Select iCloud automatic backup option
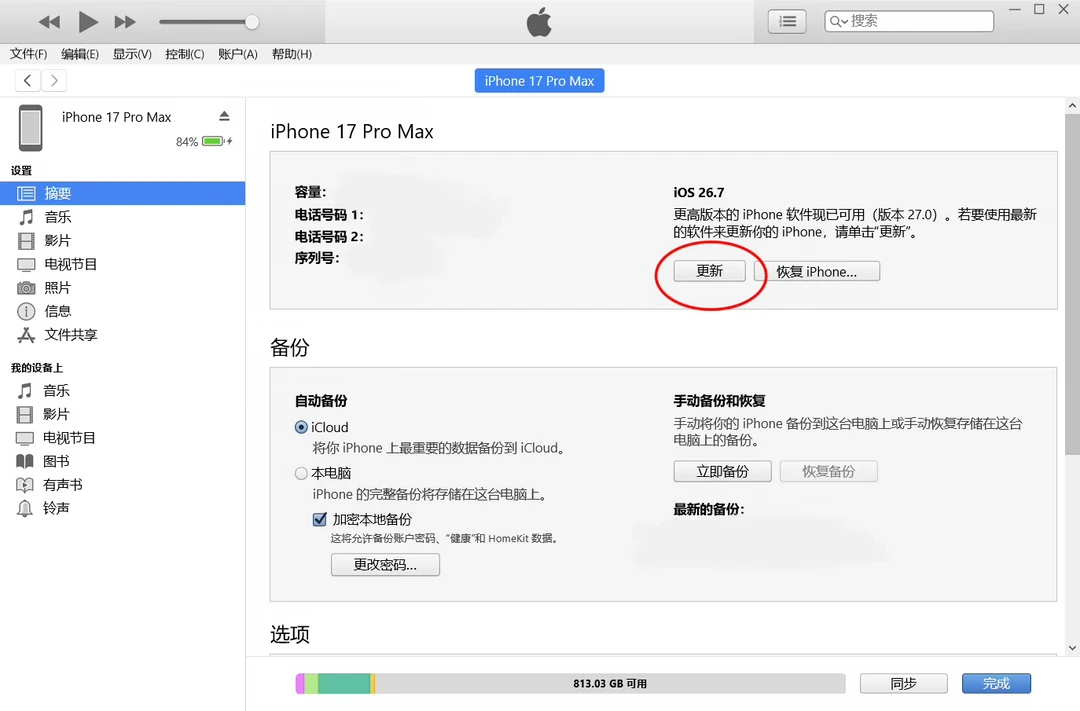Viewport: 1080px width, 711px height. 301,427
